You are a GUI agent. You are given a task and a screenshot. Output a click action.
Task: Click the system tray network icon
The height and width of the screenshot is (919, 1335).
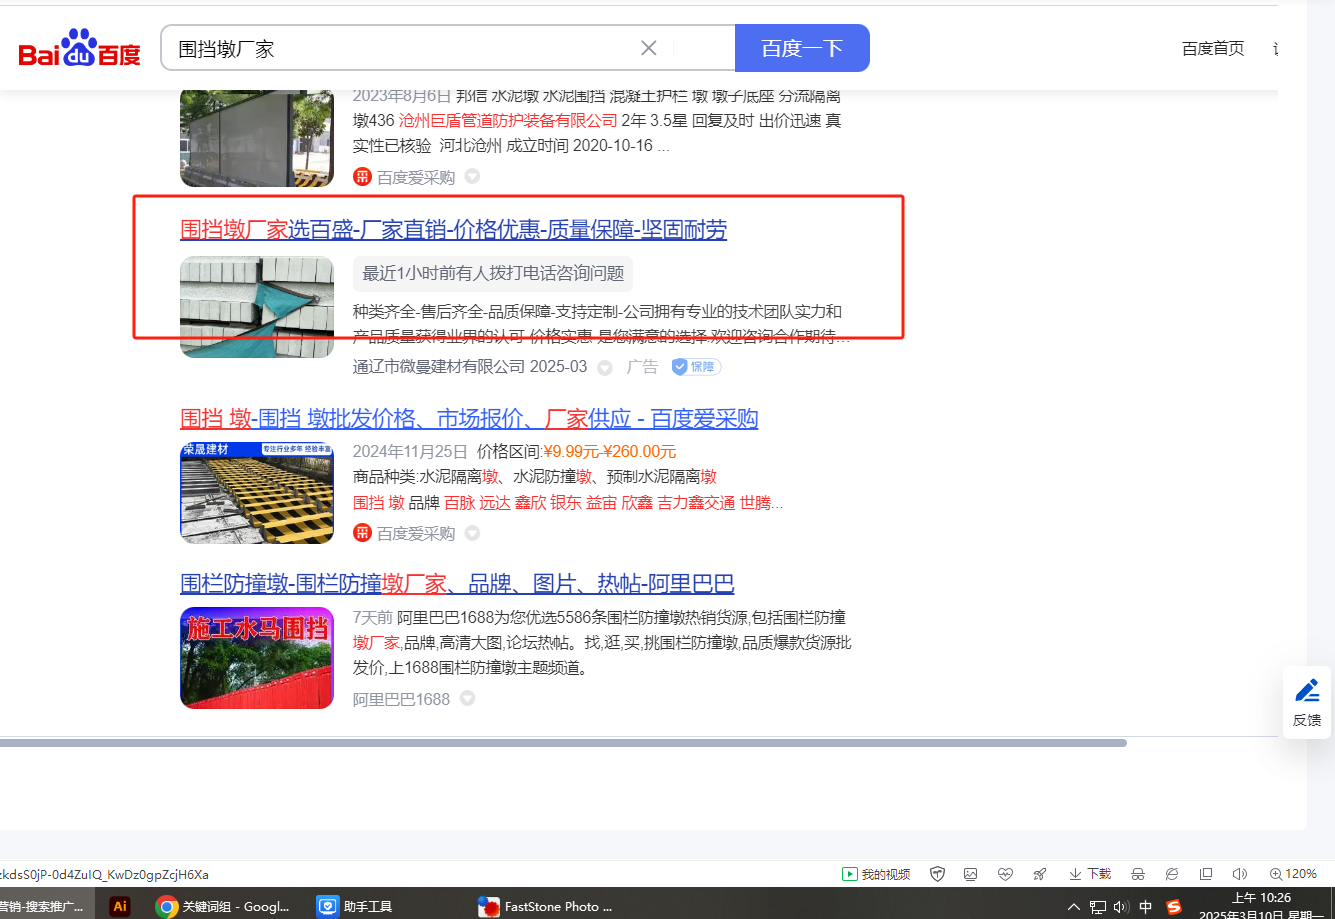(x=1098, y=907)
